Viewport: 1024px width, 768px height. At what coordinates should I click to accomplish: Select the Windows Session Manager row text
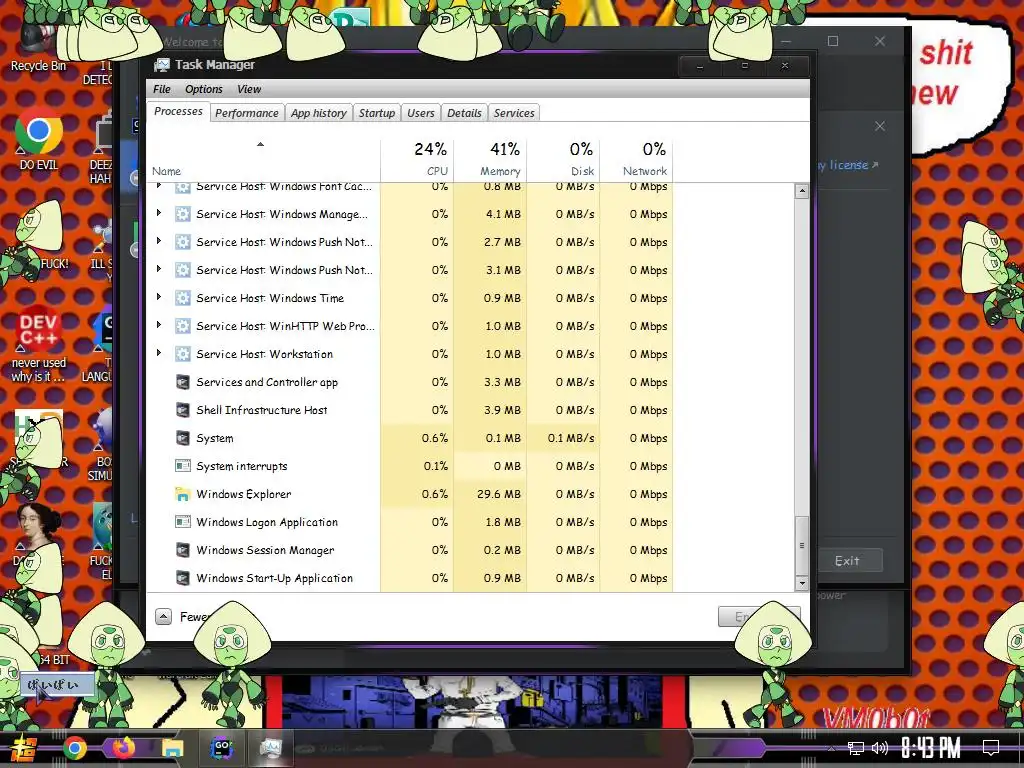click(x=265, y=551)
